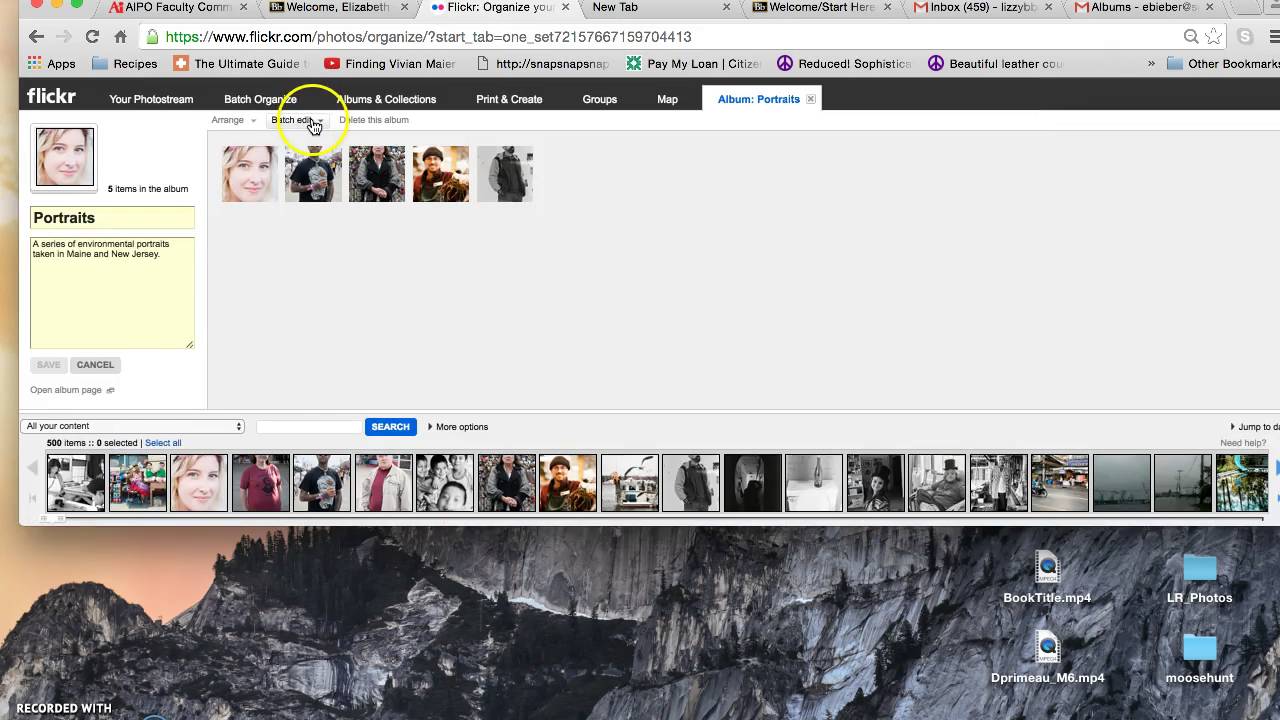Image resolution: width=1280 pixels, height=720 pixels.
Task: Open All your content selector
Action: click(x=133, y=426)
